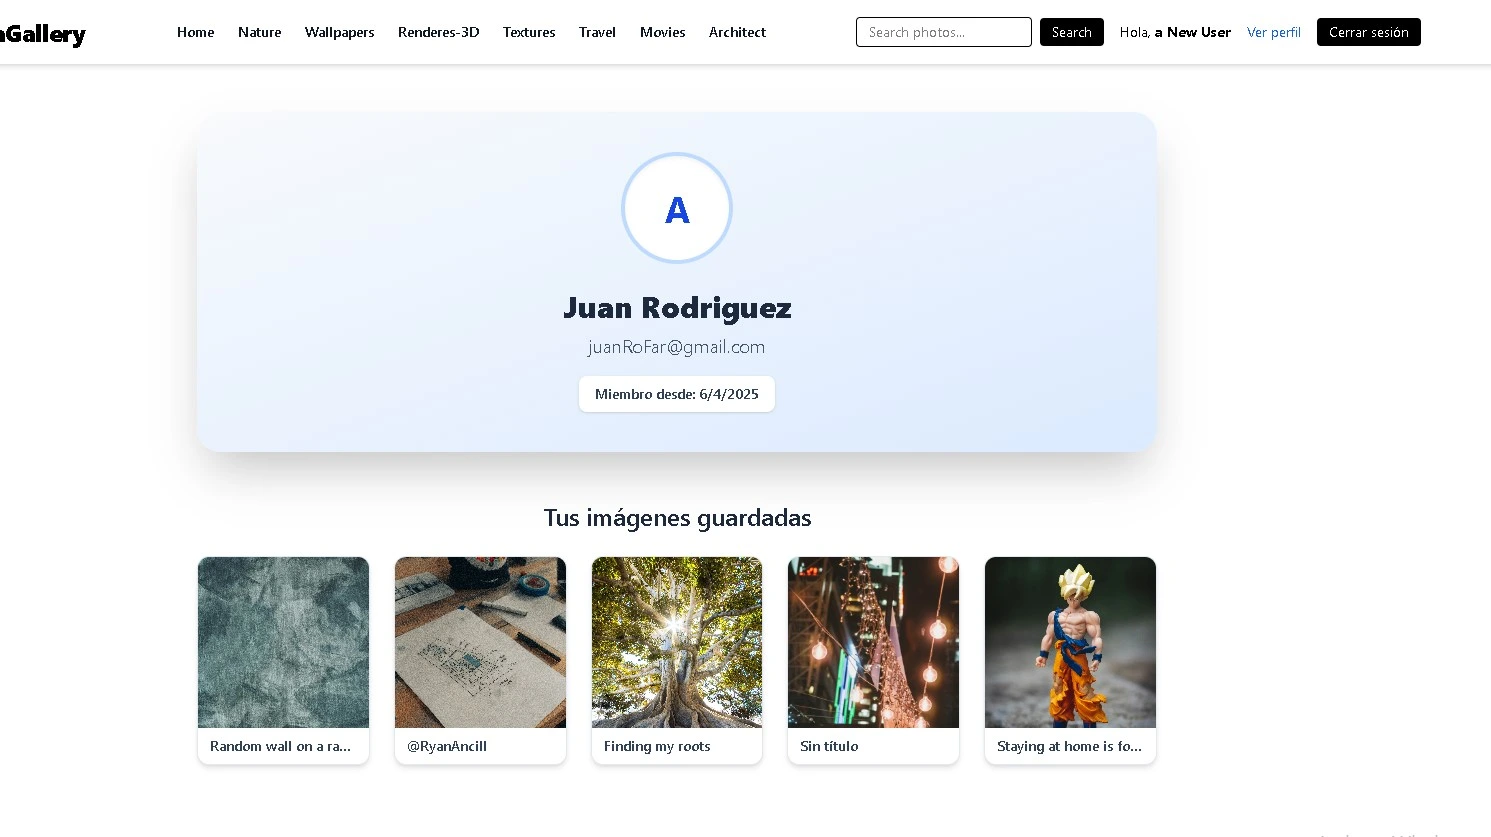Click the Hola, a New User greeting
The width and height of the screenshot is (1491, 837).
[1175, 32]
